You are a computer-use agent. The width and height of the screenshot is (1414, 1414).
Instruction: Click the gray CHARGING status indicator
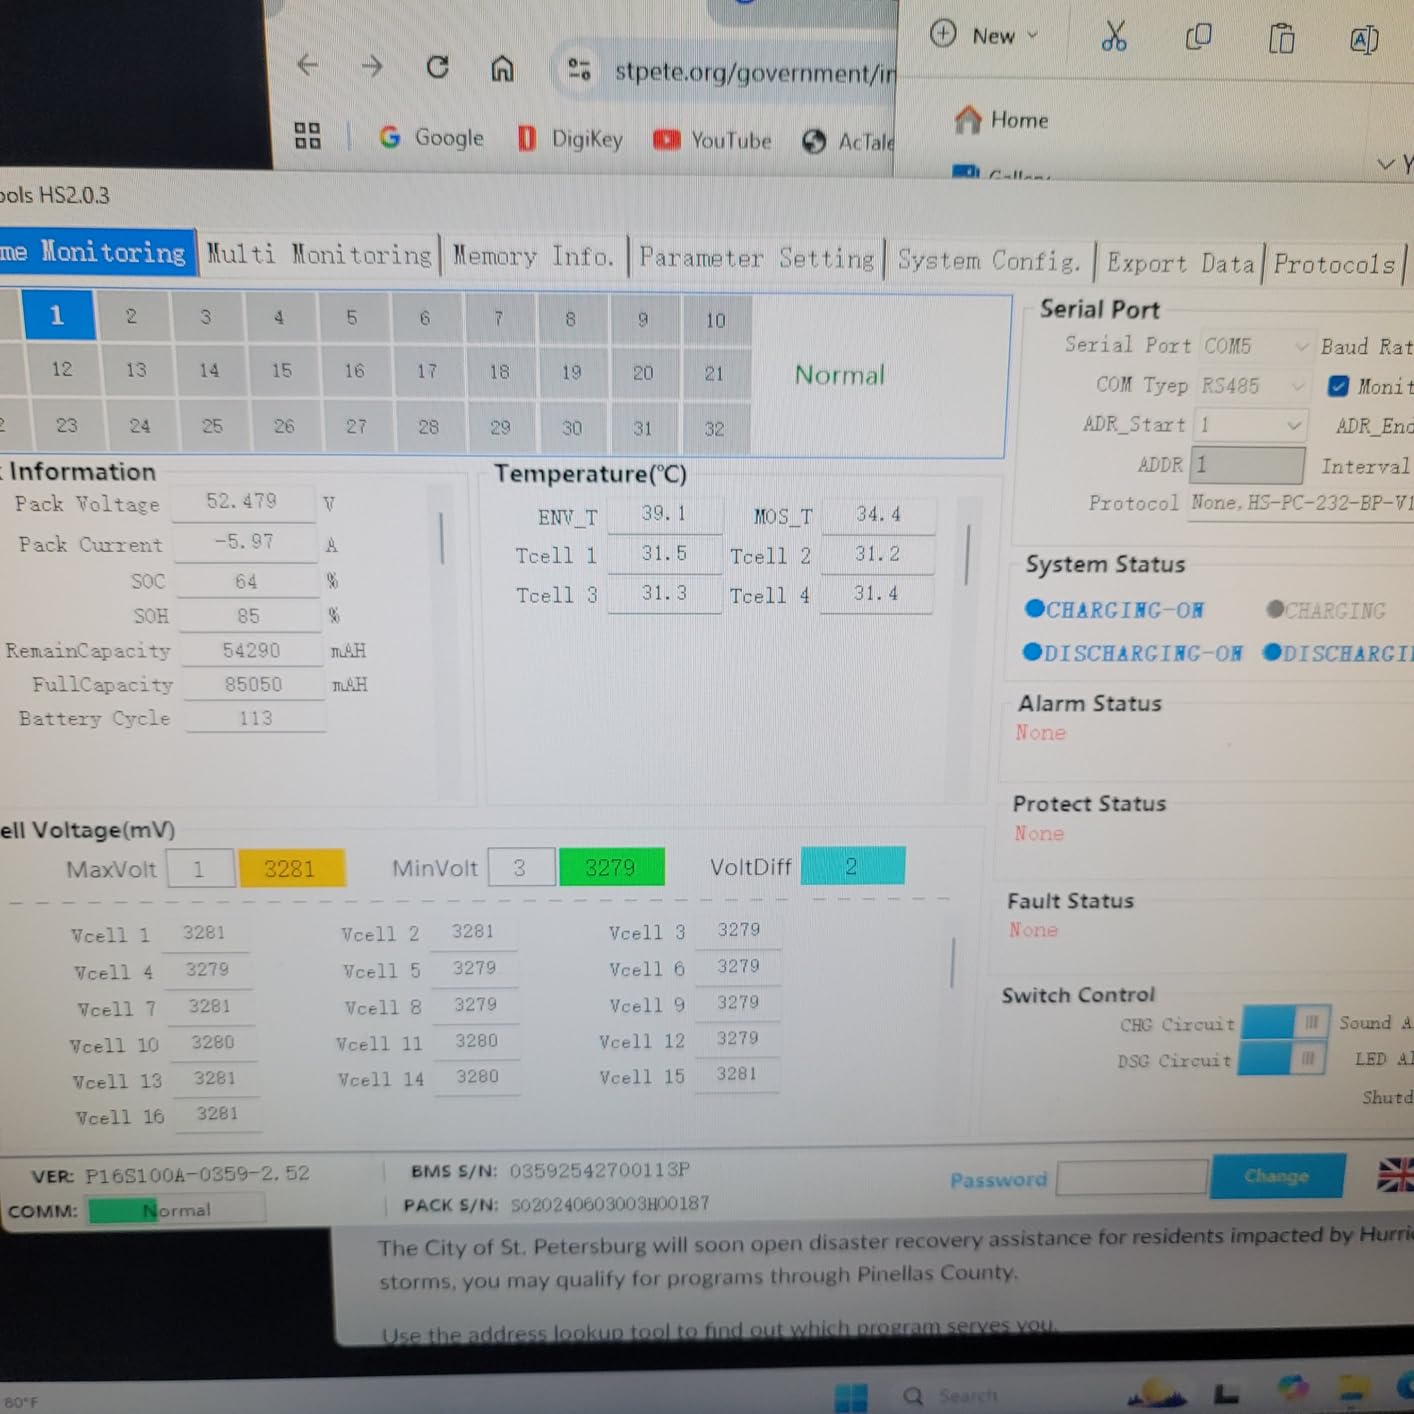point(1325,610)
